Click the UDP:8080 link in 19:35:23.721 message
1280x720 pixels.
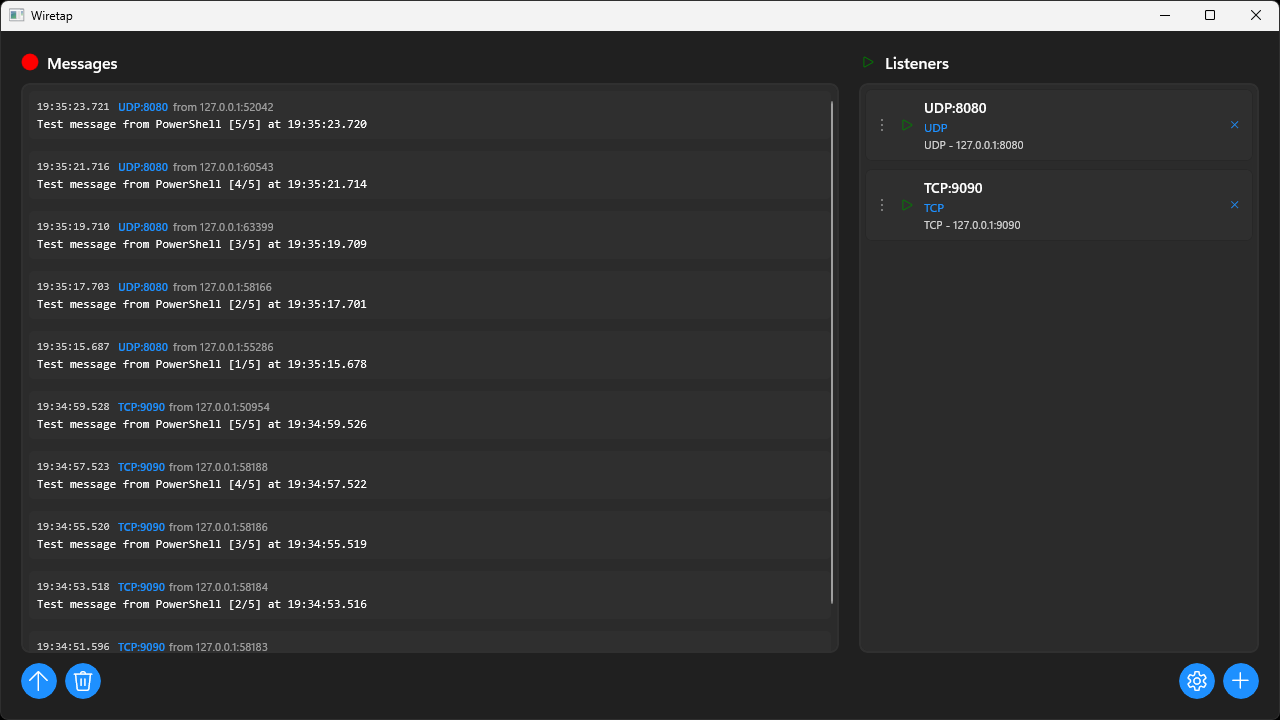(143, 107)
